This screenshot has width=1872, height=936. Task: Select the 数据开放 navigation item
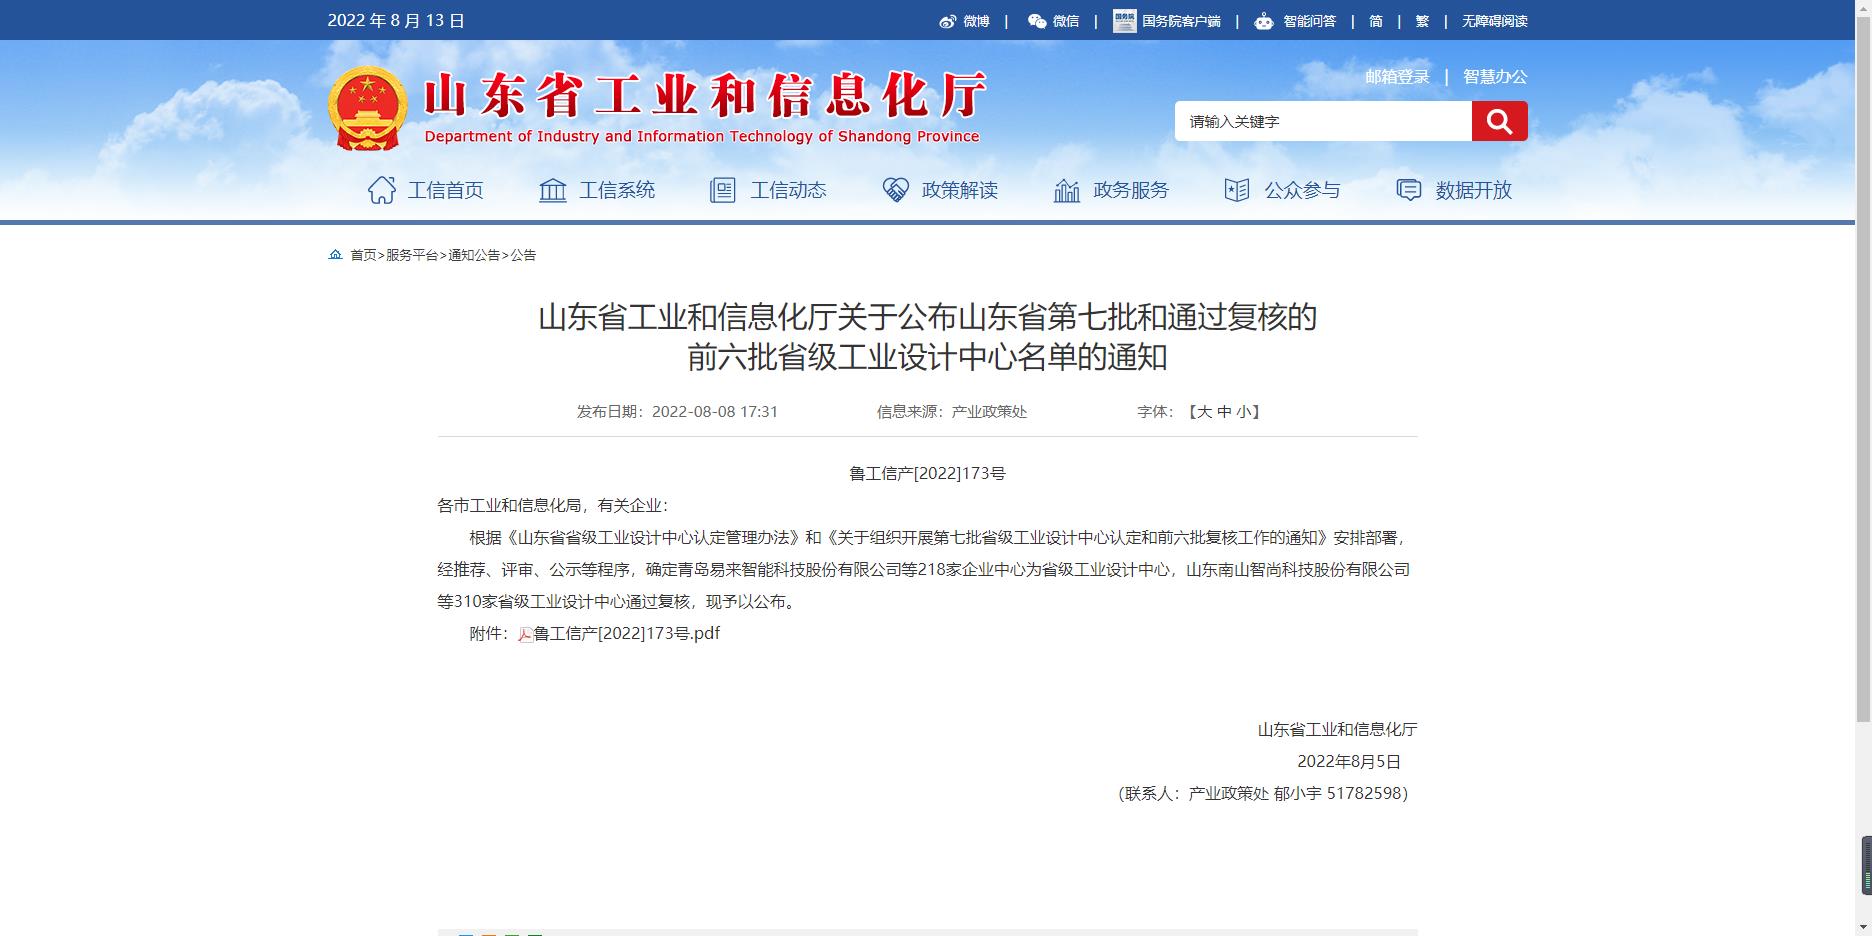pos(1454,190)
